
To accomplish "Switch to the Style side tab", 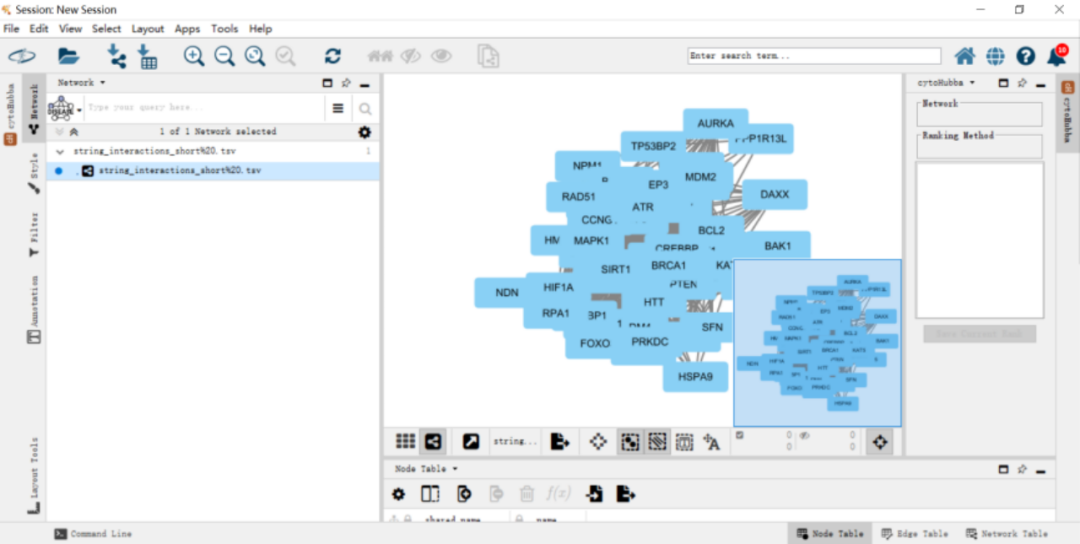I will [x=34, y=172].
